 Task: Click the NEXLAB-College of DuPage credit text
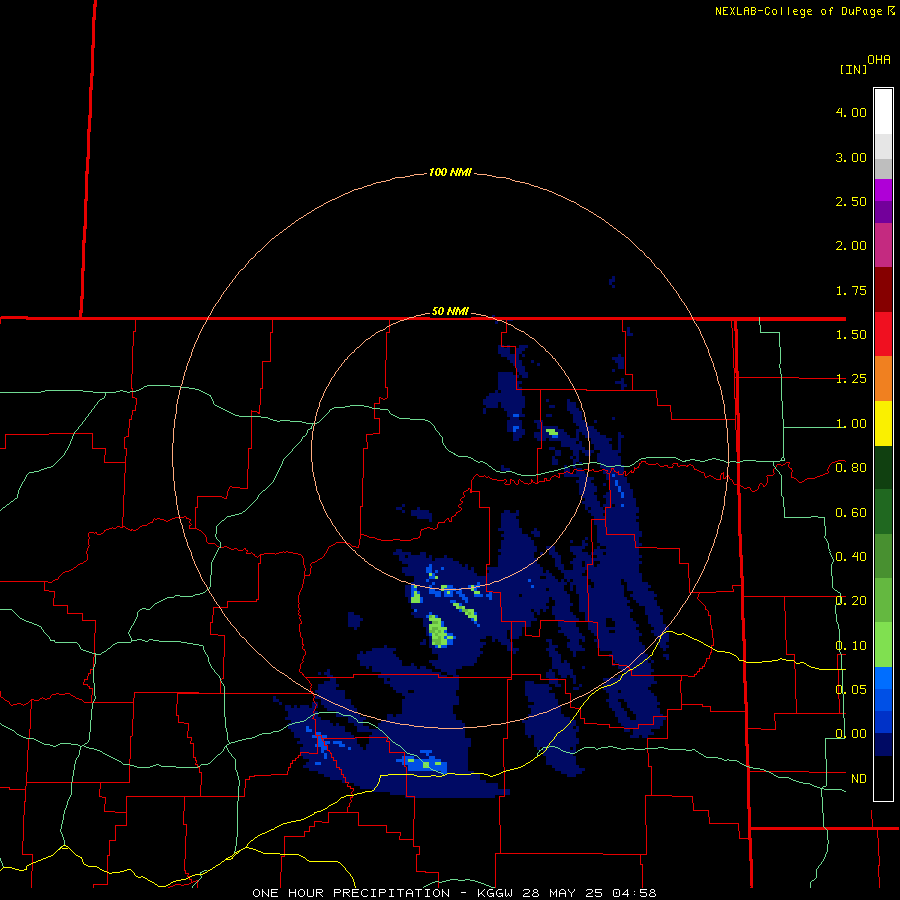point(798,11)
